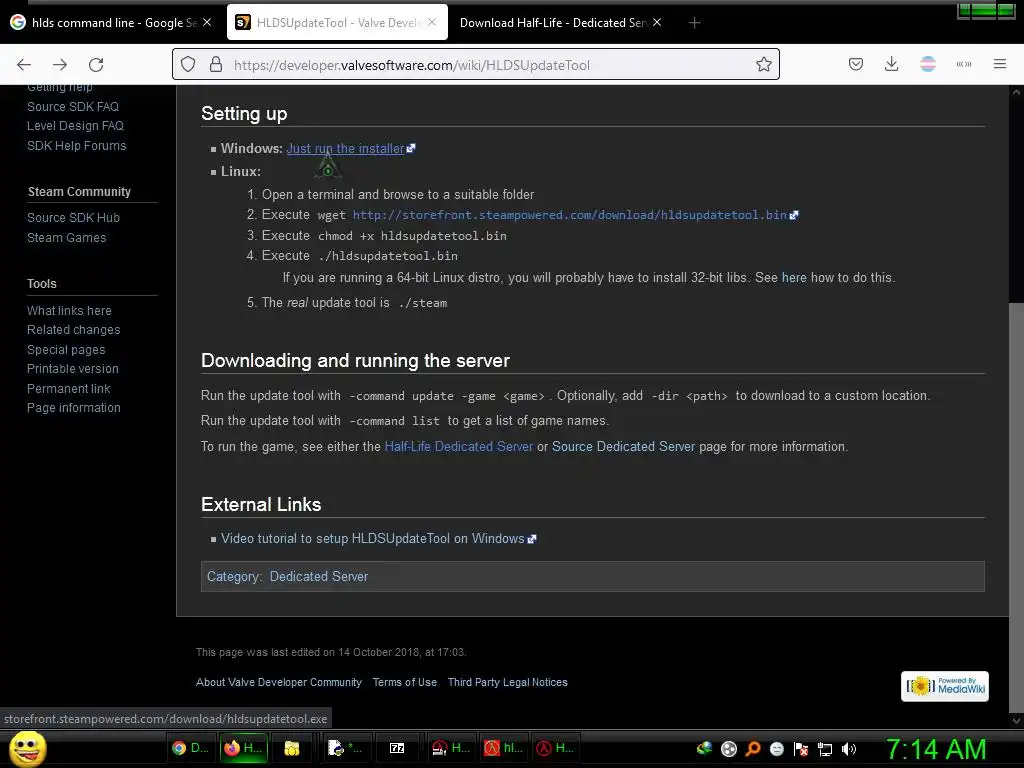Open About Valve Developer Community footer link
1024x768 pixels.
click(x=279, y=682)
